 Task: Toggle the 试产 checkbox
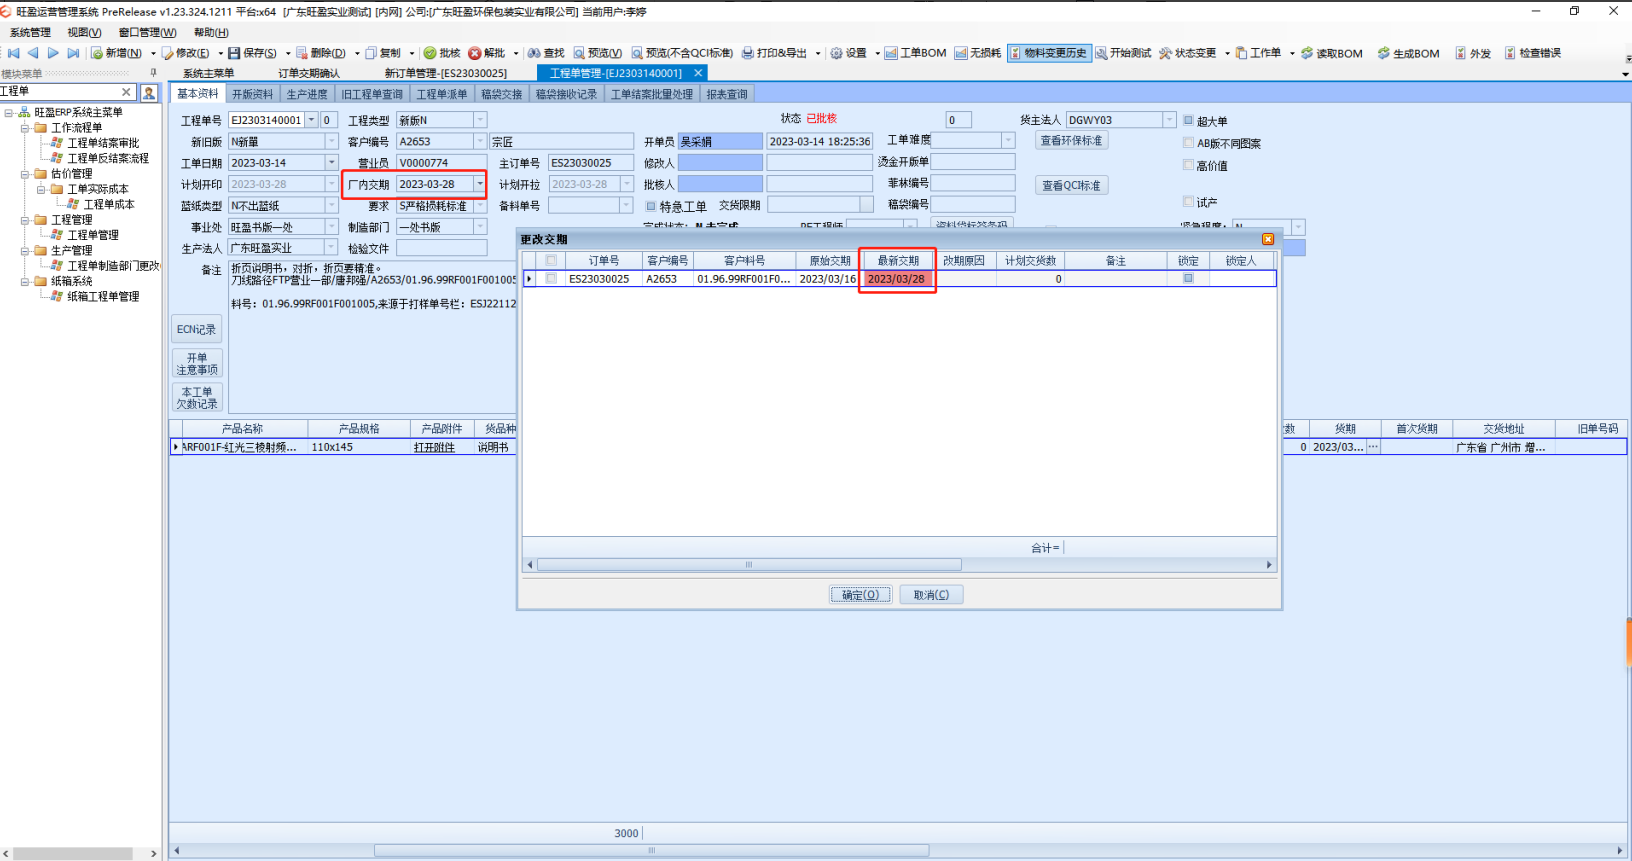(1188, 201)
